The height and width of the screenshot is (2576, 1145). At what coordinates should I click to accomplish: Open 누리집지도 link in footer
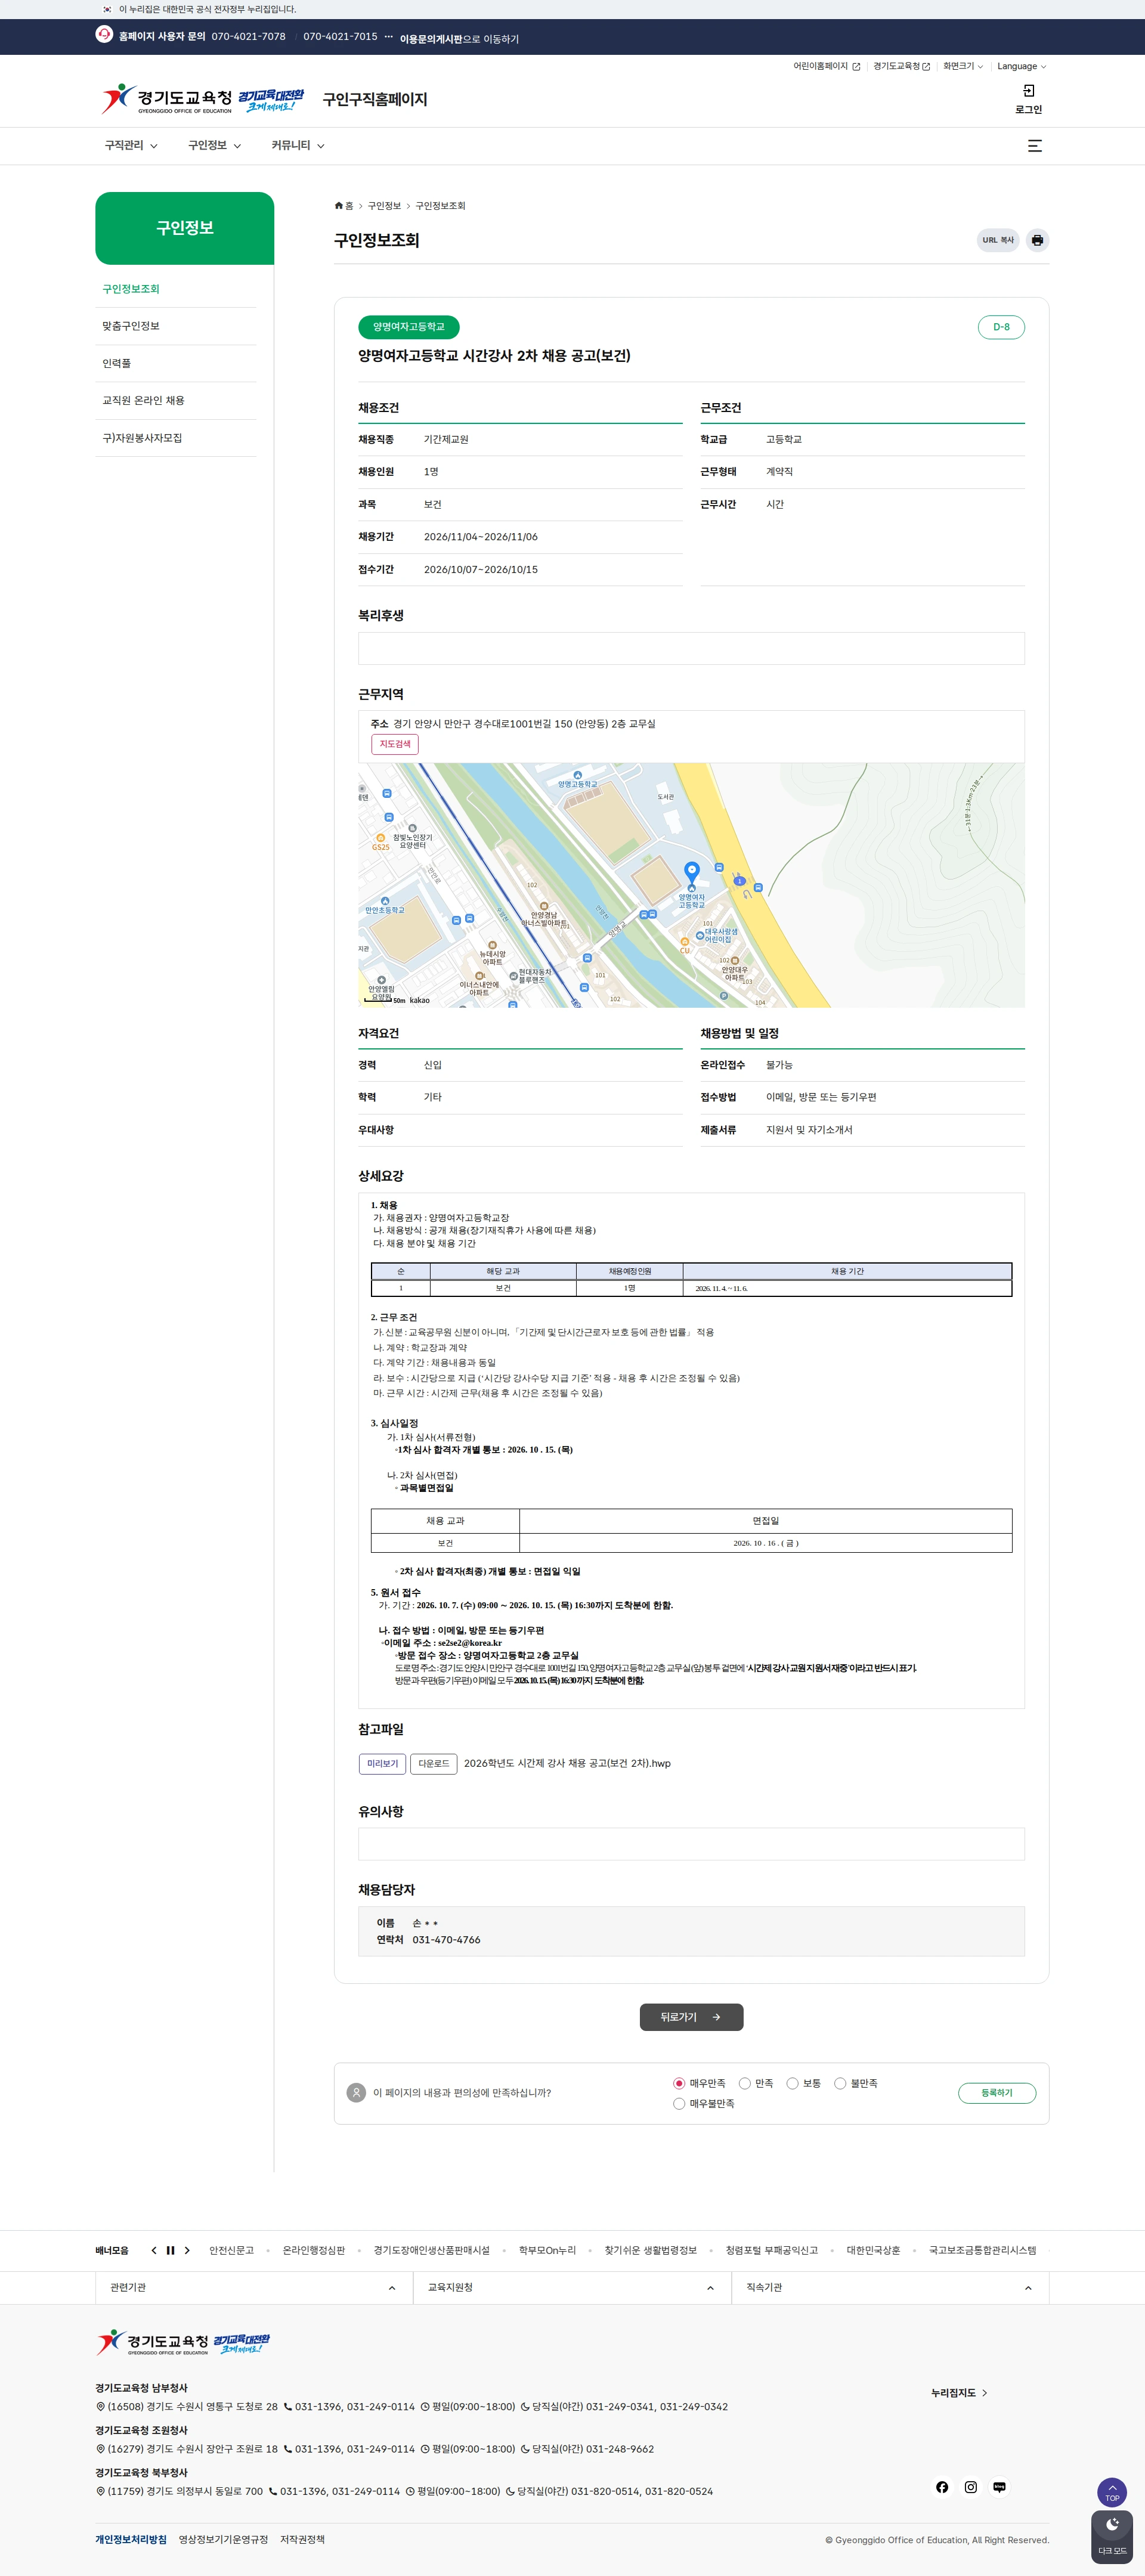(959, 2393)
